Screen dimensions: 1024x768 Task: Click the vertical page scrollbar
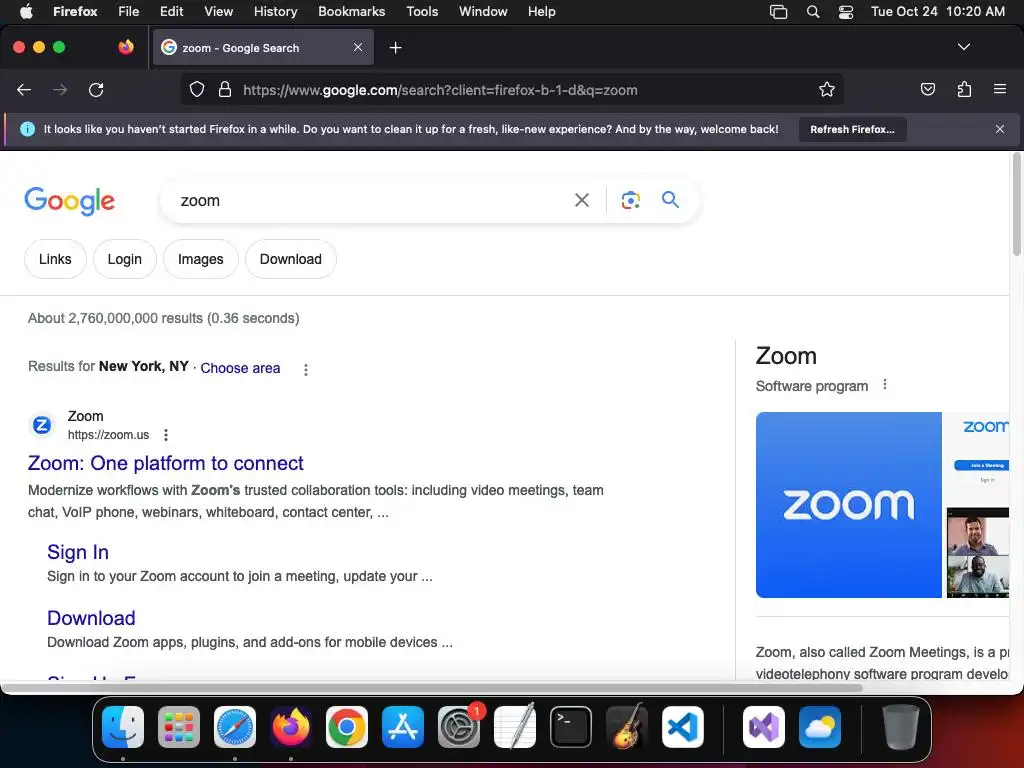coord(1016,204)
